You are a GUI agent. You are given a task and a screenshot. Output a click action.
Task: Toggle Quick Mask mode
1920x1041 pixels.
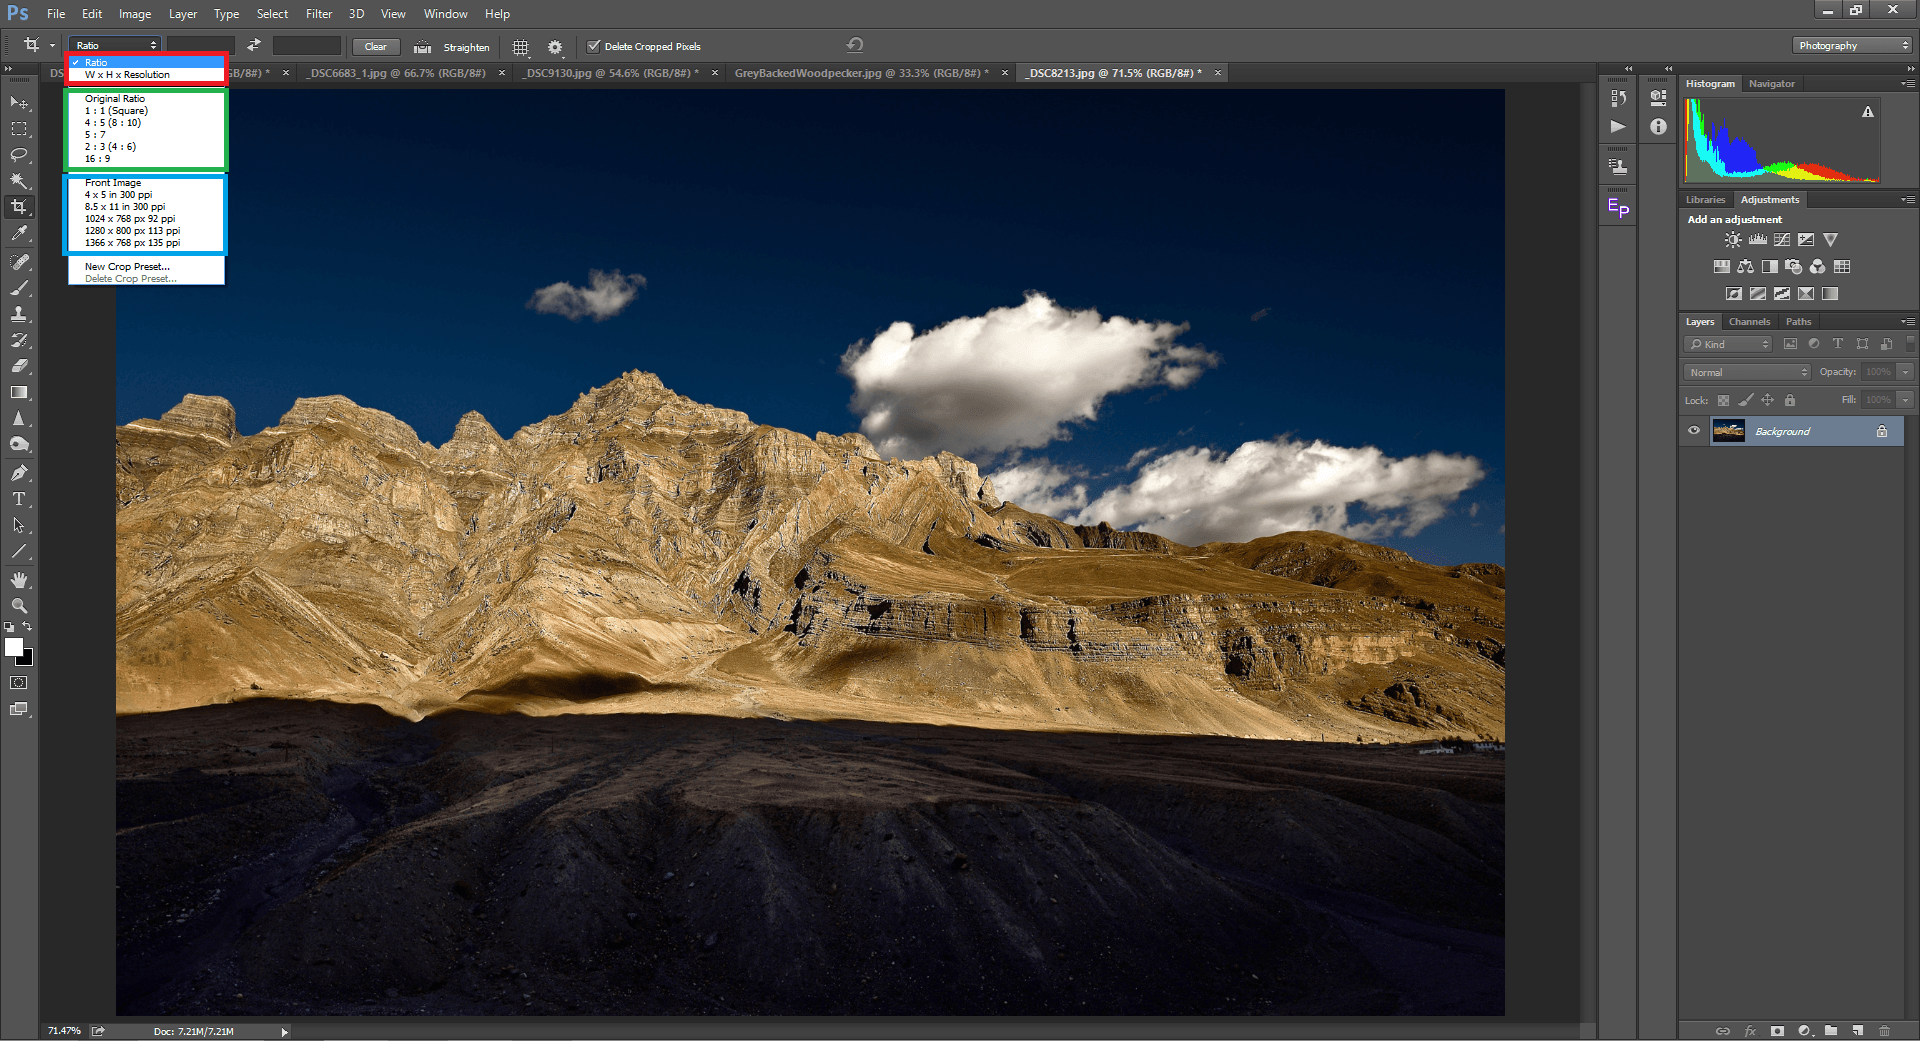(19, 683)
